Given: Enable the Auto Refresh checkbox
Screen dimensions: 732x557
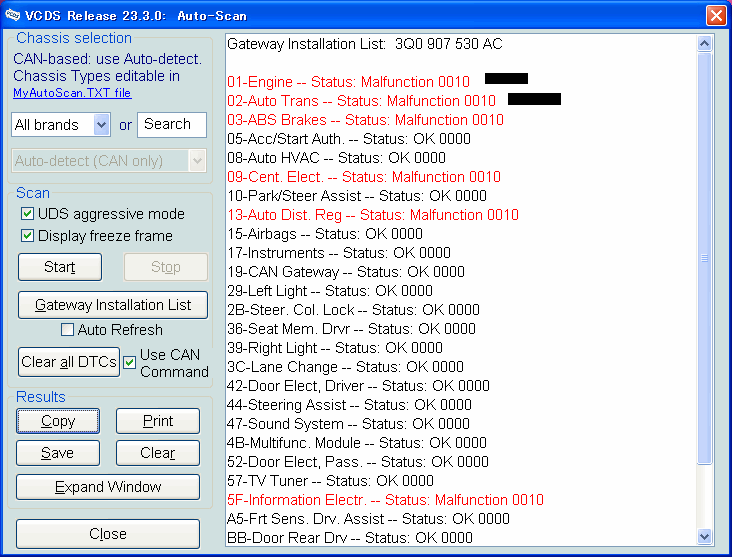Looking at the screenshot, I should coord(68,330).
